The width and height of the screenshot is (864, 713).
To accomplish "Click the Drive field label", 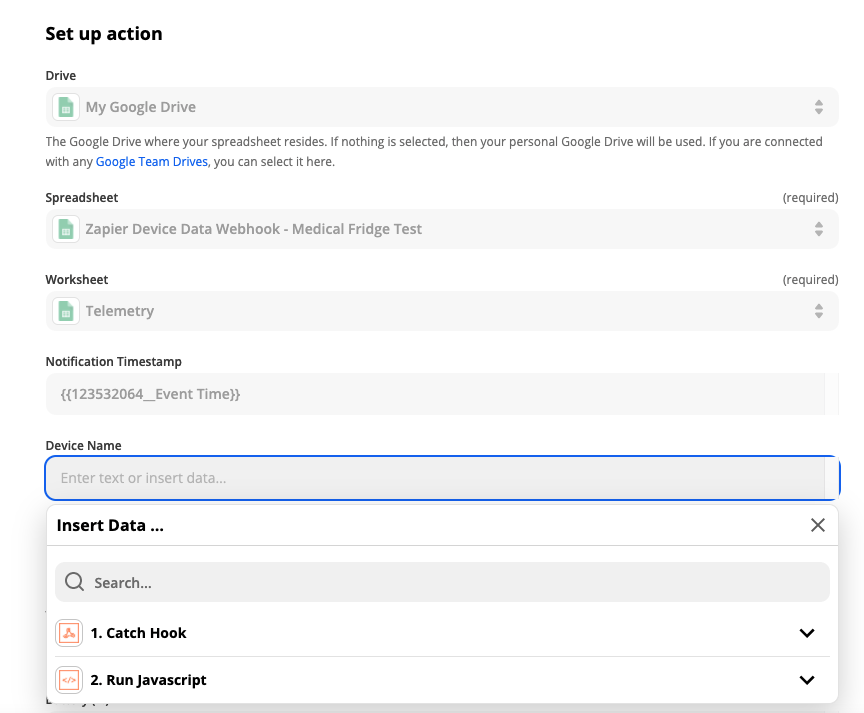I will (x=61, y=75).
